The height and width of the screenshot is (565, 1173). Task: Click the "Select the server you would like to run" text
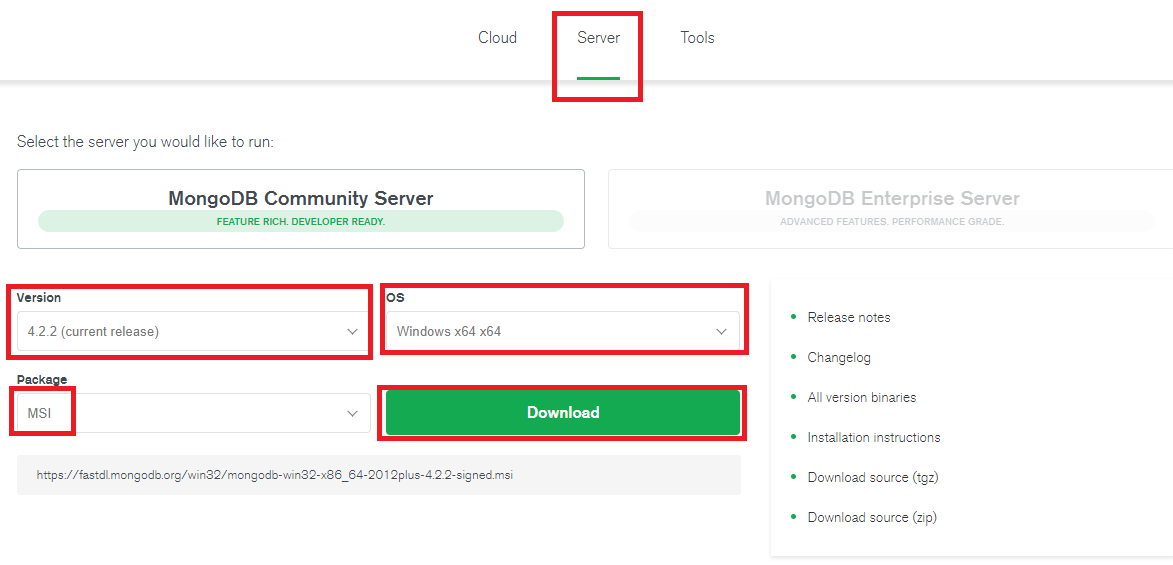tap(145, 141)
